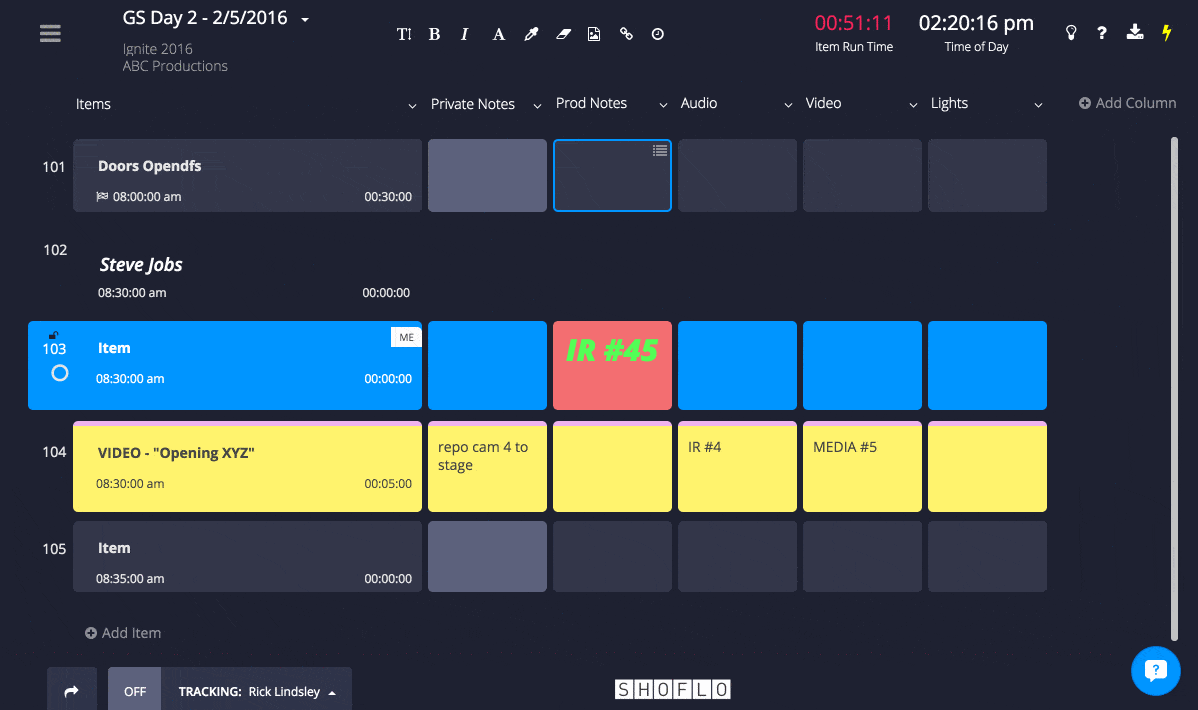The height and width of the screenshot is (710, 1198).
Task: Open the hamburger navigation menu
Action: coord(50,33)
